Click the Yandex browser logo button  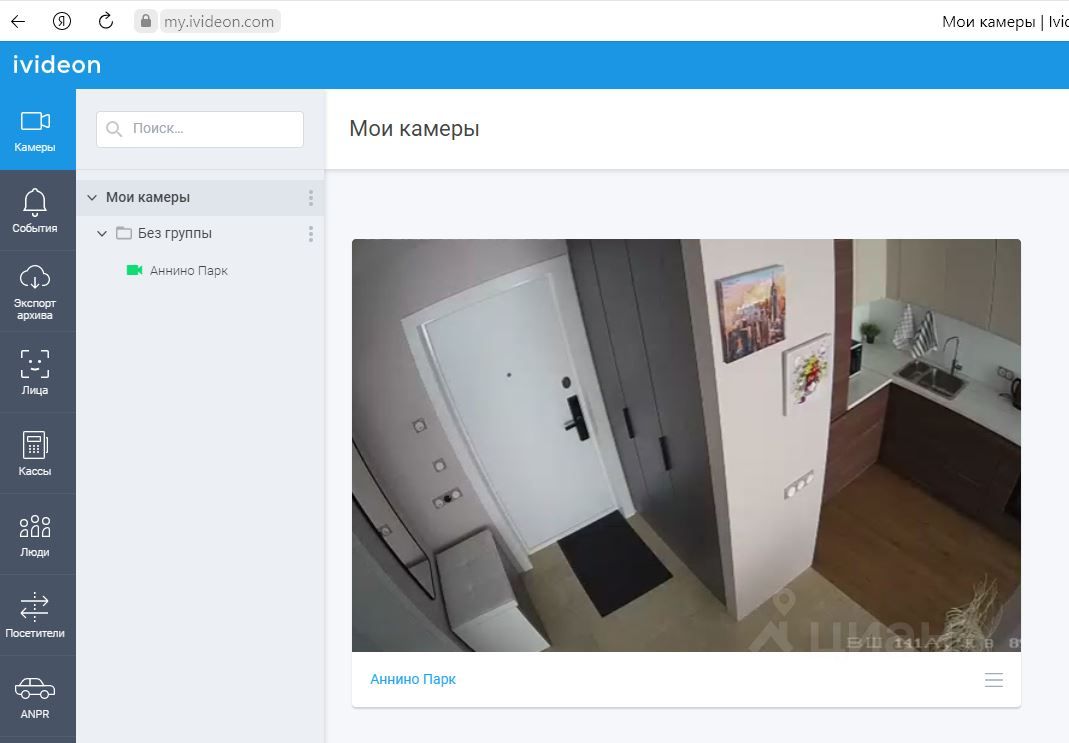point(61,21)
